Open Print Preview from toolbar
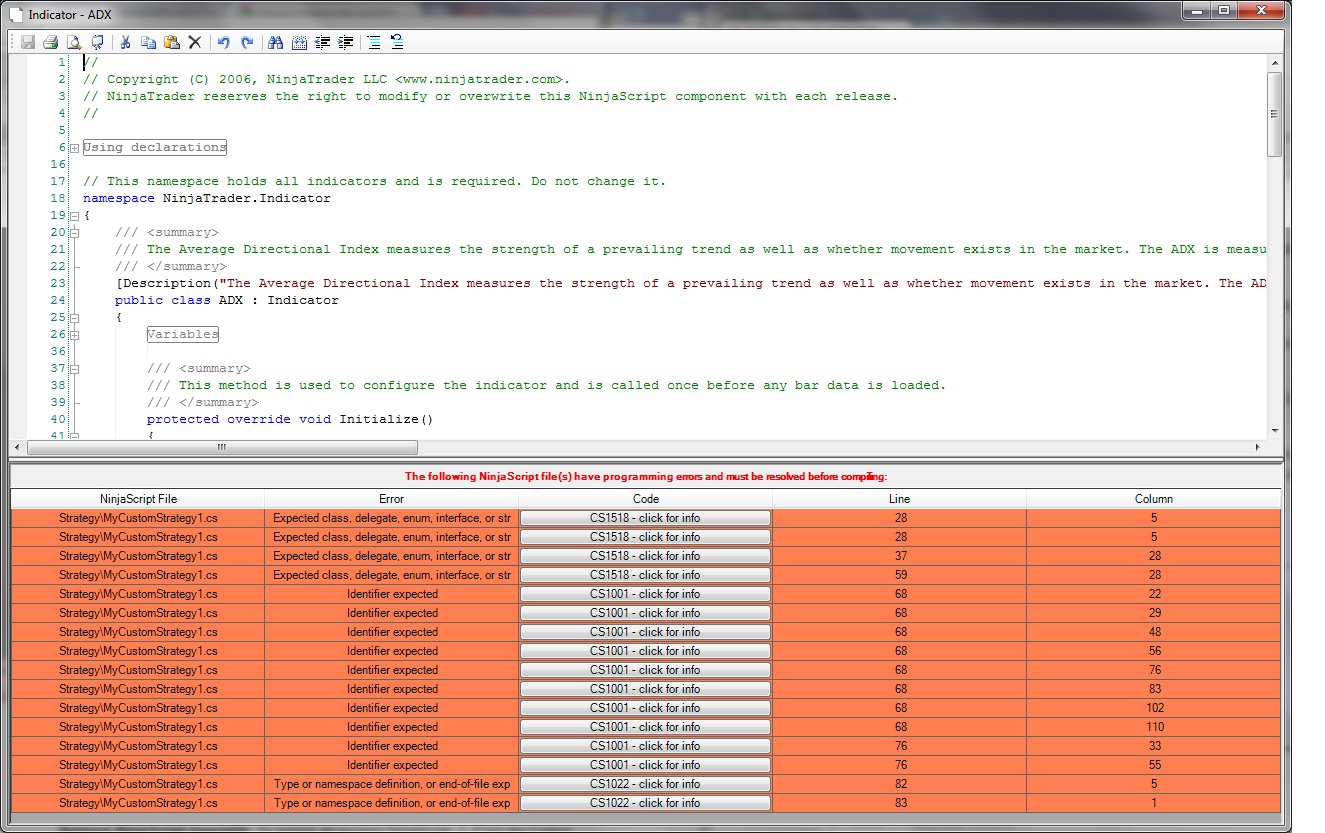The image size is (1325, 833). click(73, 42)
